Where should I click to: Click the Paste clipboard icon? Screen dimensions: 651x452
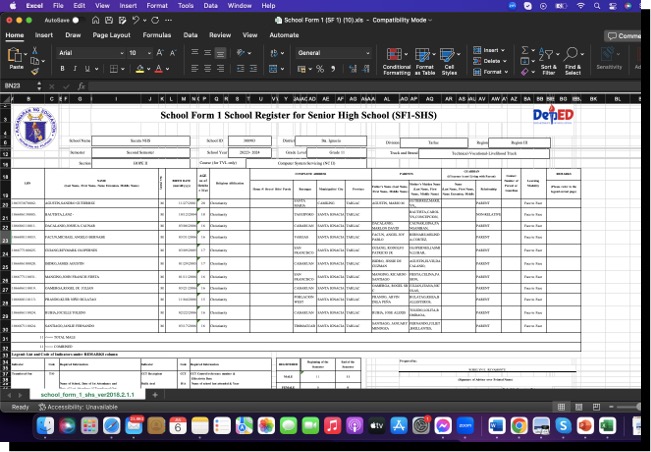pyautogui.click(x=15, y=55)
